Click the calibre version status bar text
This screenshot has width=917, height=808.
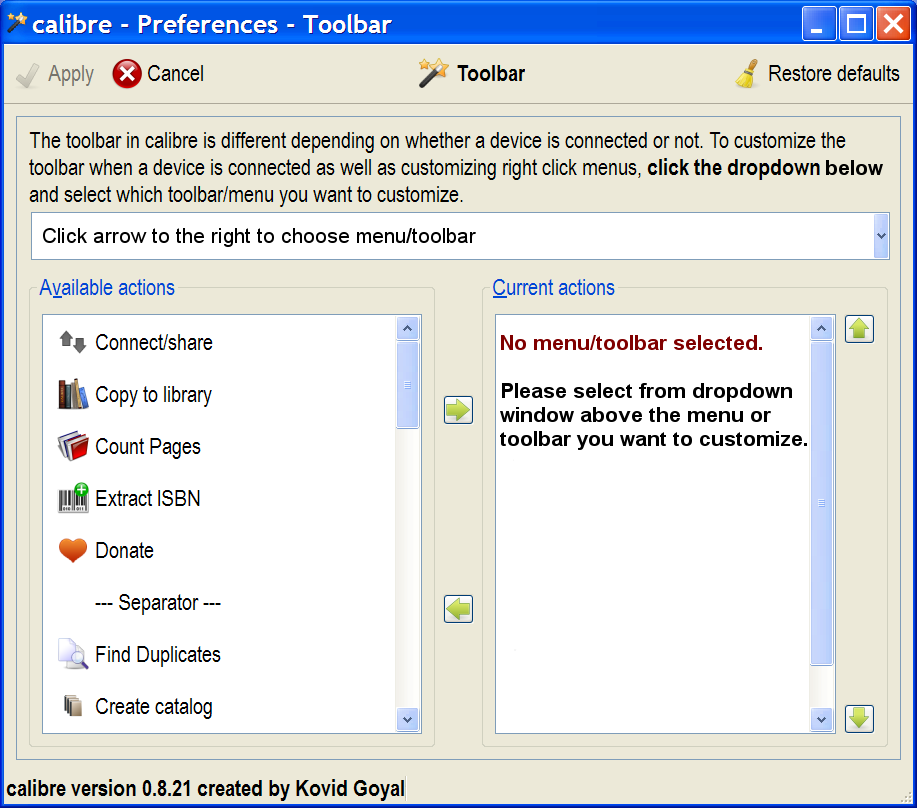click(205, 788)
